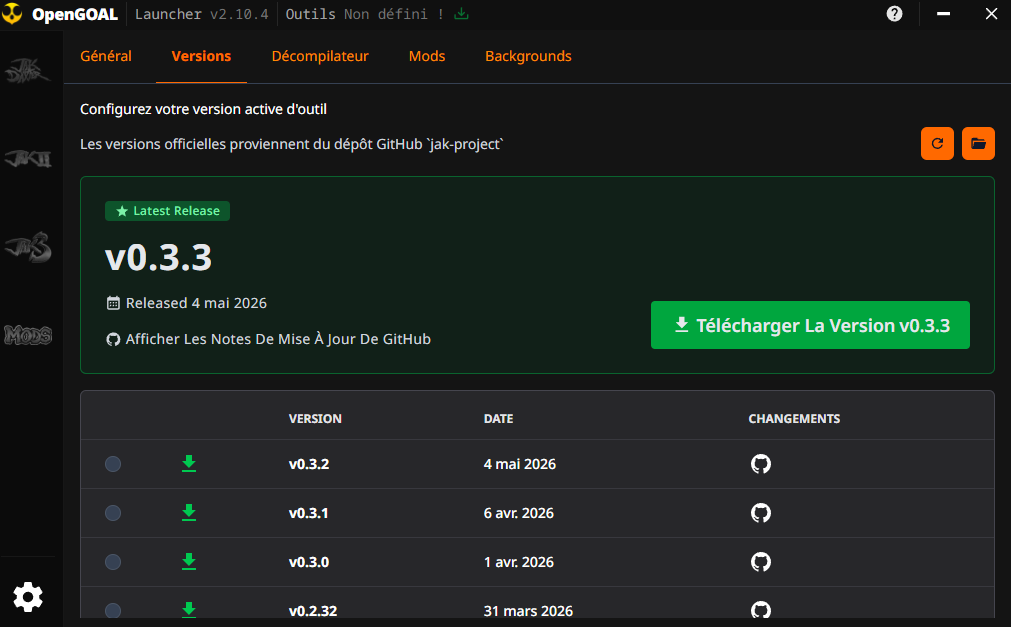
Task: Click the 31 mars 2026 date cell
Action: [x=528, y=610]
